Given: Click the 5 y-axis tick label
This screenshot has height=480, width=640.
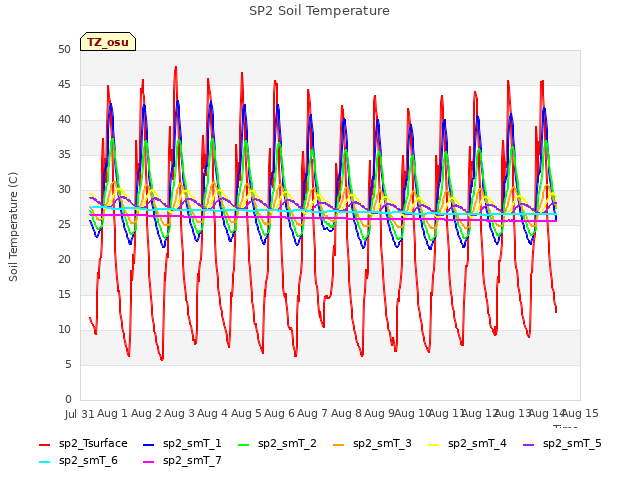Looking at the screenshot, I should pos(68,364).
